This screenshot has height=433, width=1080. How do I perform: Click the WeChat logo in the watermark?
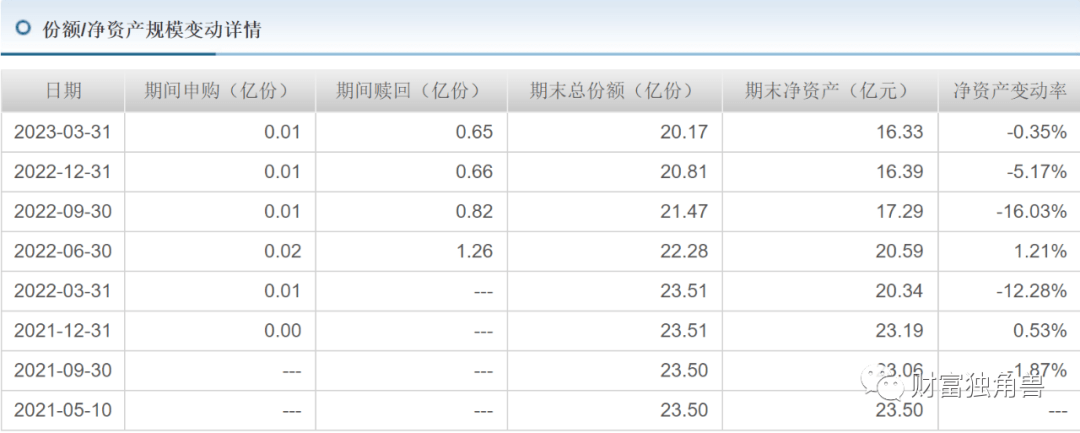click(887, 385)
